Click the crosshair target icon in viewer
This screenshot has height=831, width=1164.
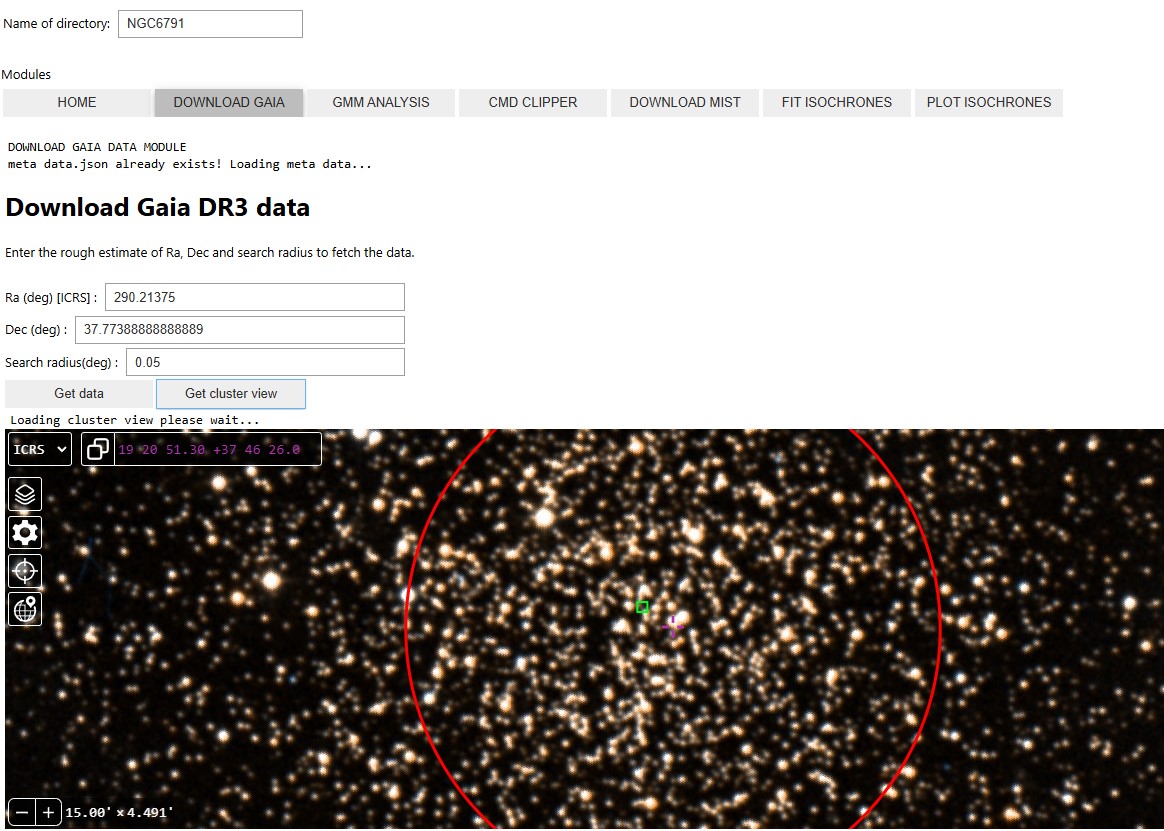pos(25,571)
